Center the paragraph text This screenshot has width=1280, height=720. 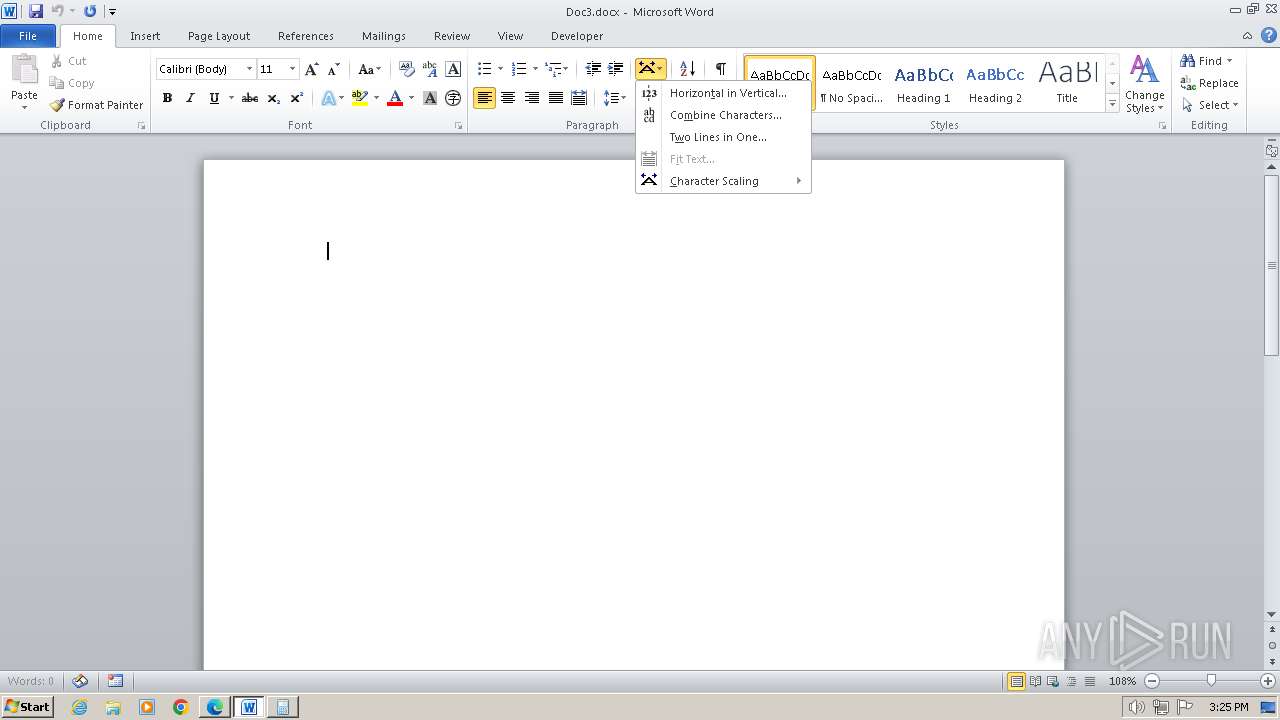click(x=508, y=98)
